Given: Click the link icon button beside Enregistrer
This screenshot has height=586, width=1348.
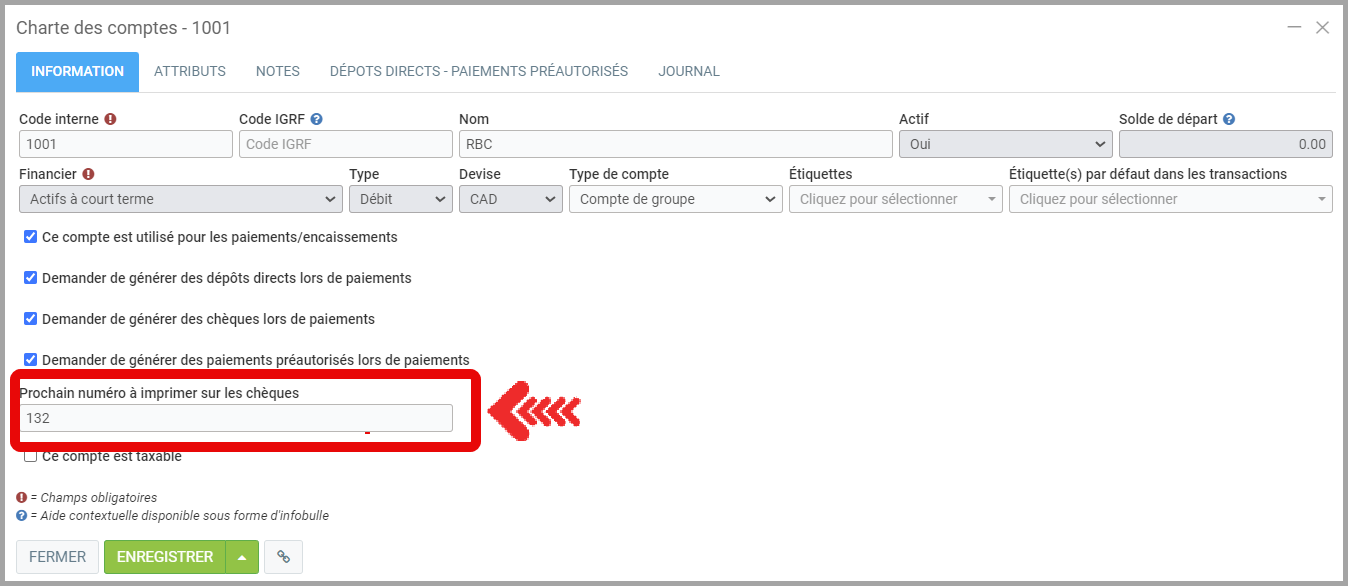Looking at the screenshot, I should (284, 557).
